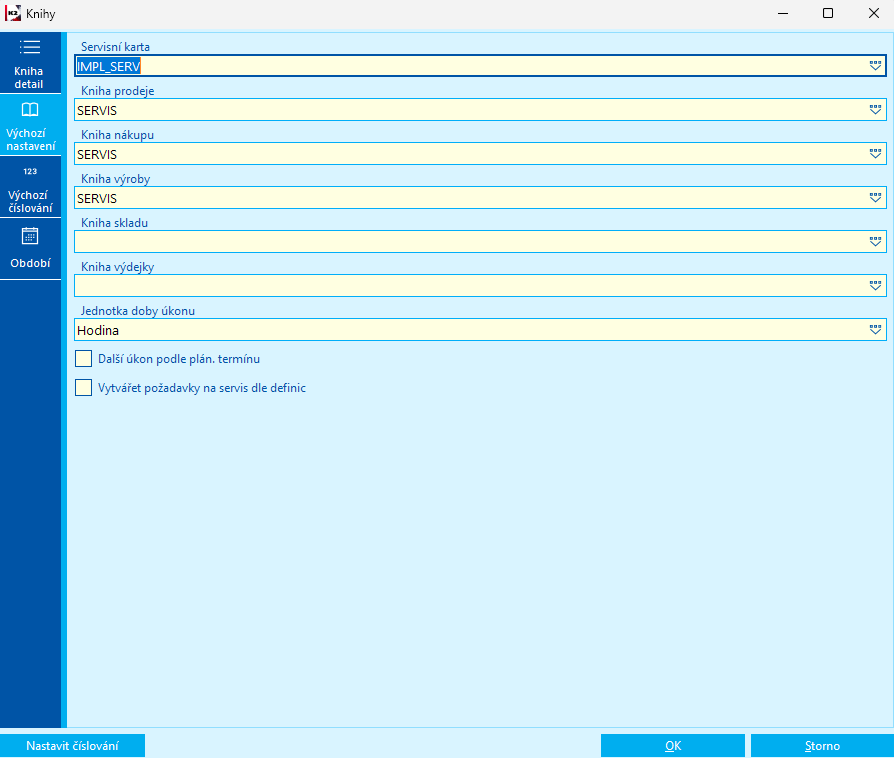Click the Kniha prodeje label
This screenshot has width=894, height=758.
tap(117, 91)
